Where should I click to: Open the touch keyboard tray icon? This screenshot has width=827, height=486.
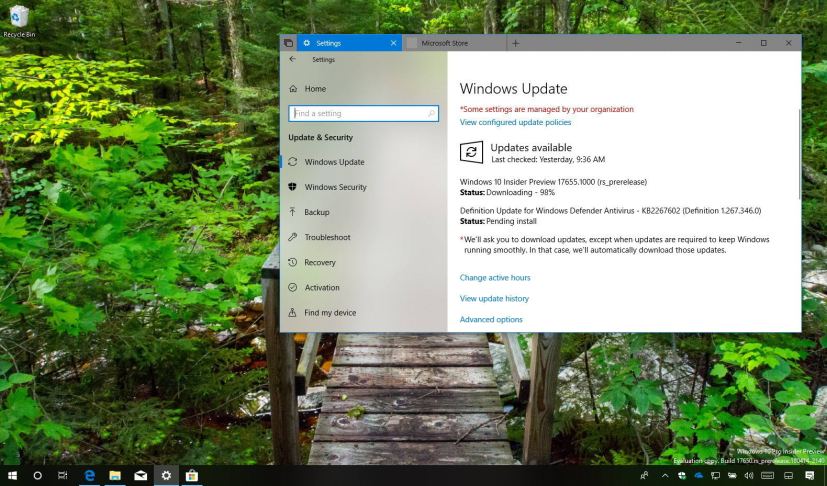coord(767,475)
